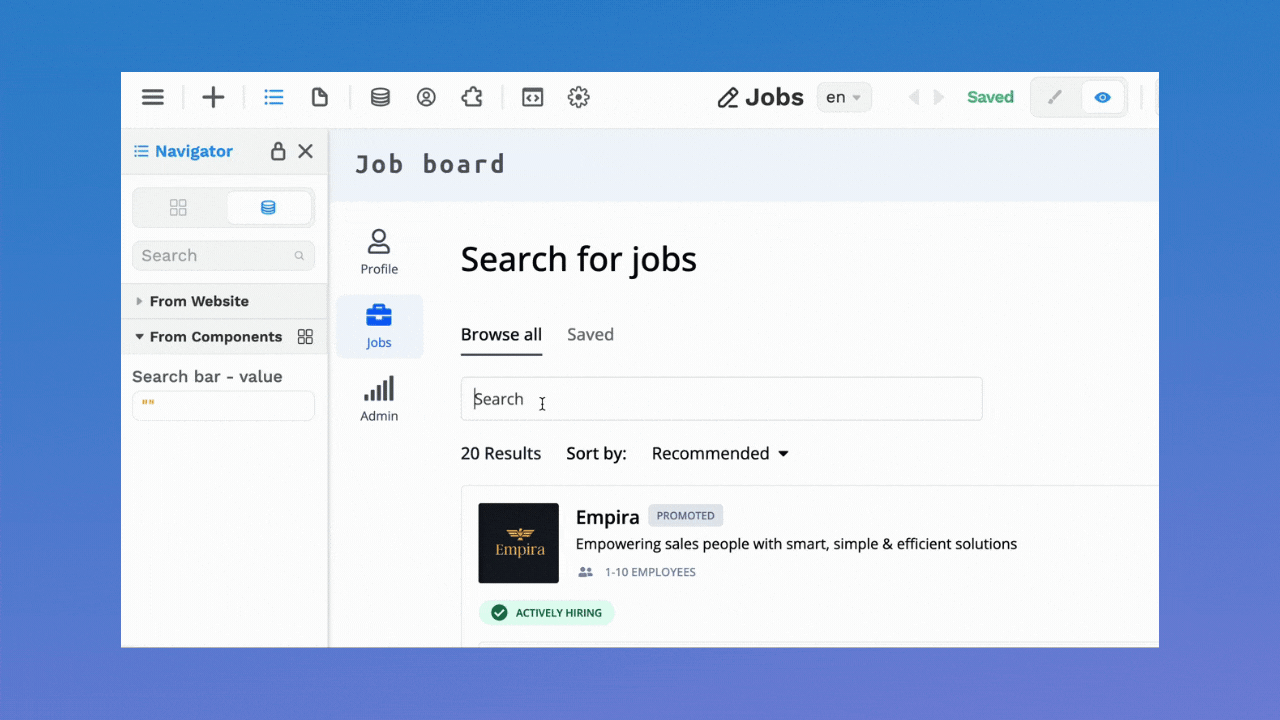Viewport: 1280px width, 720px height.
Task: Open the settings gear icon
Action: point(578,97)
